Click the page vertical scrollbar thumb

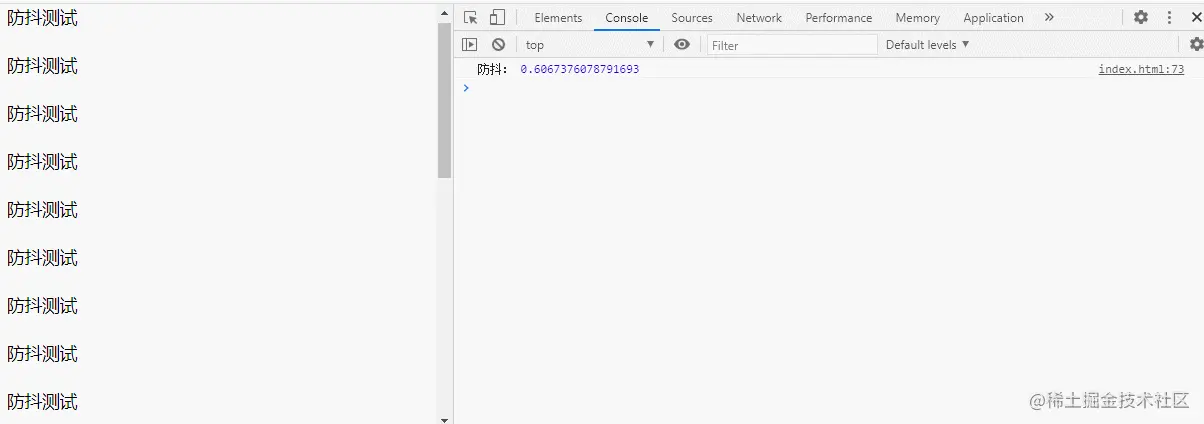[445, 100]
